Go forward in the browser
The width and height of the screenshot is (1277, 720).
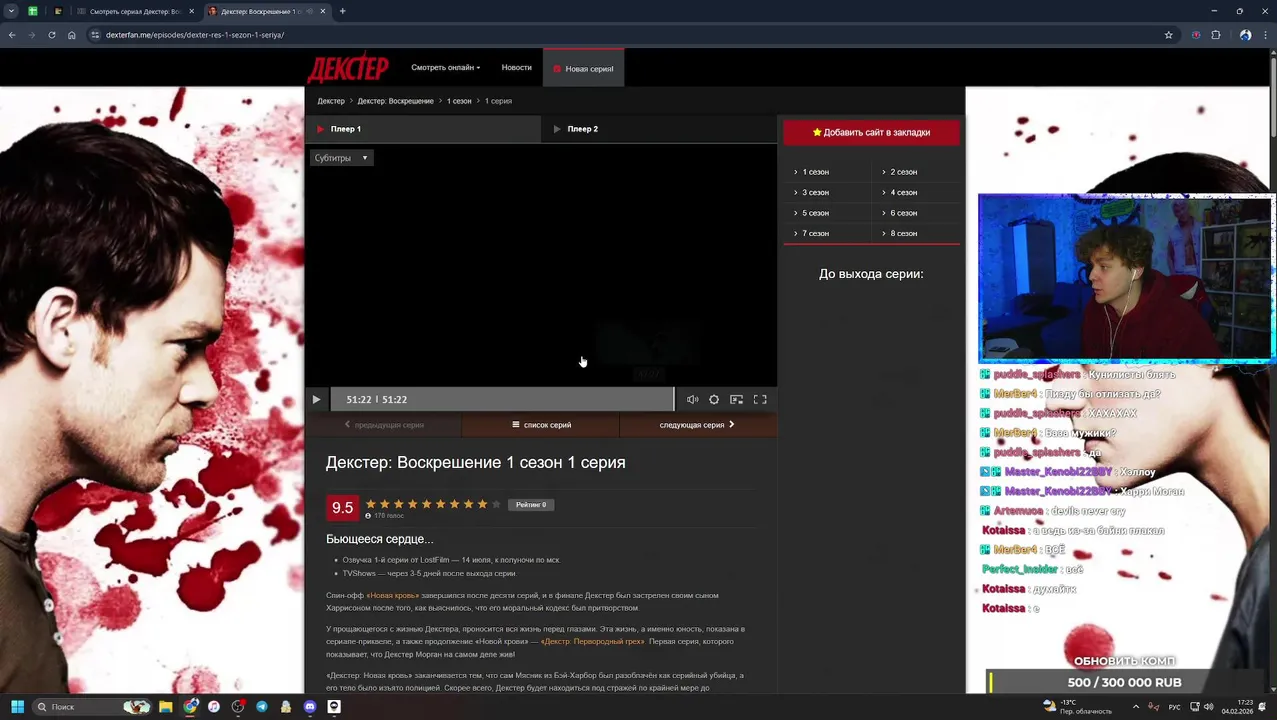(x=32, y=35)
